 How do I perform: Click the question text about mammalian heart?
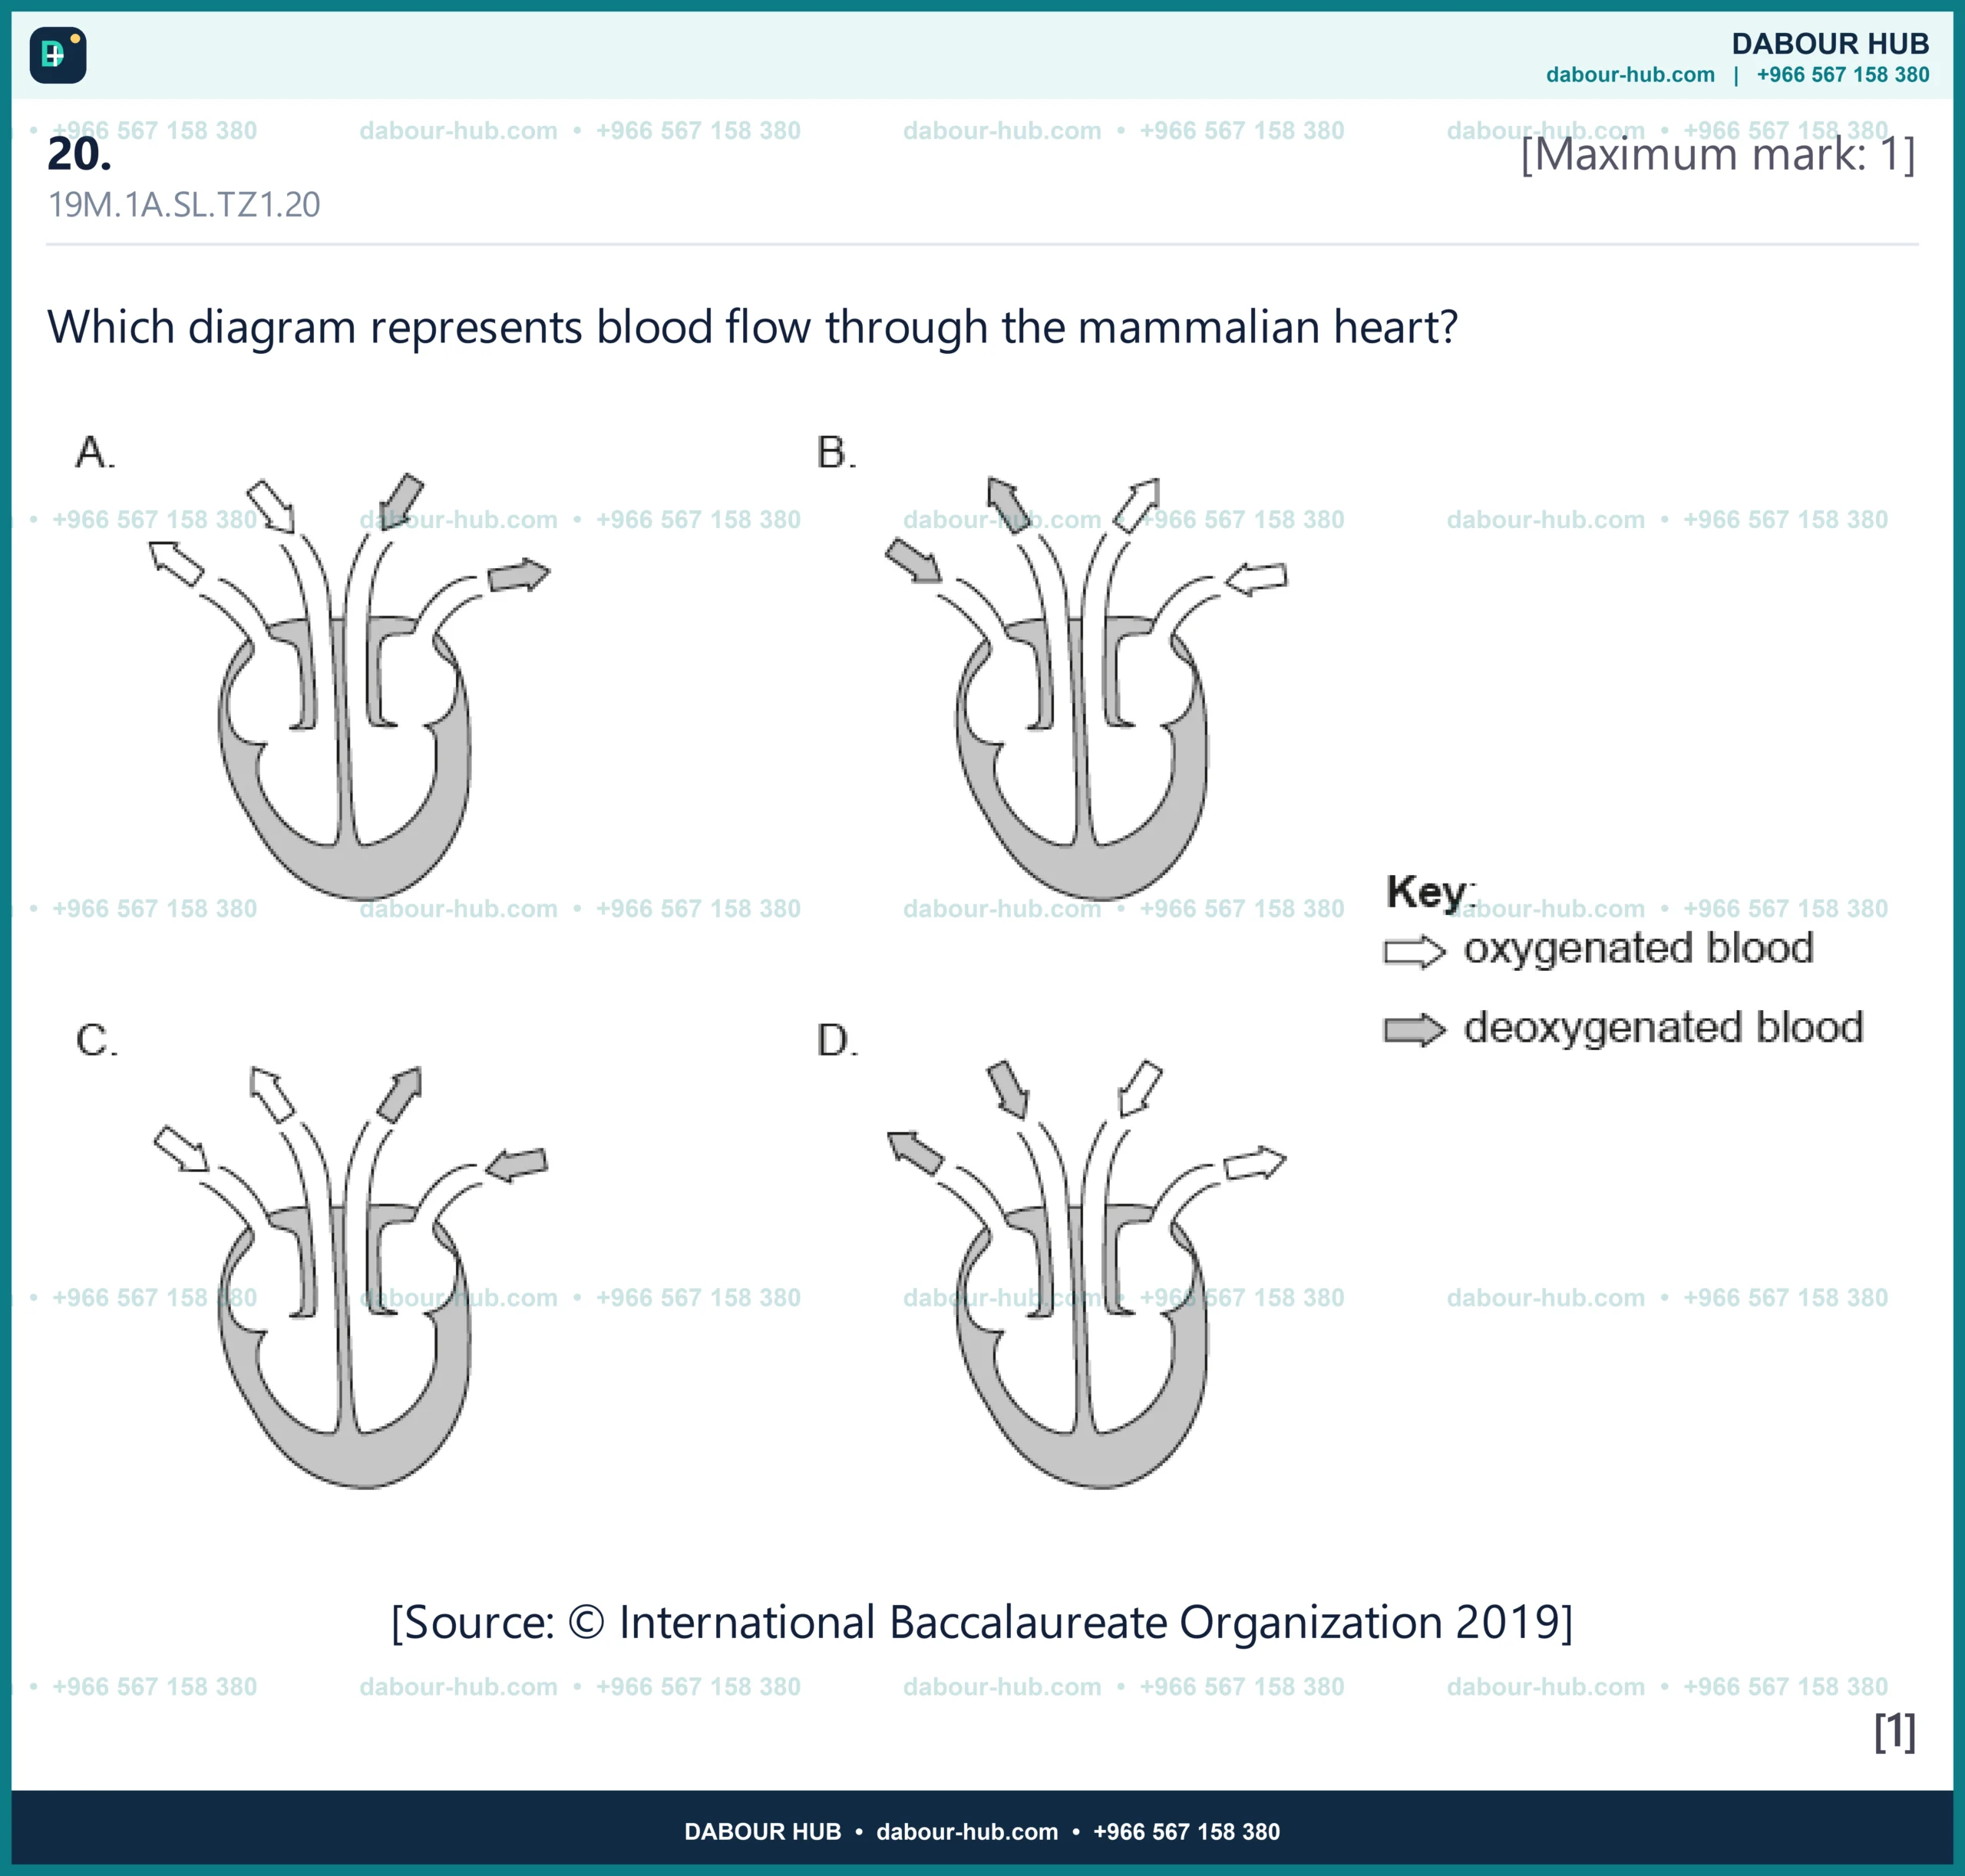(752, 327)
